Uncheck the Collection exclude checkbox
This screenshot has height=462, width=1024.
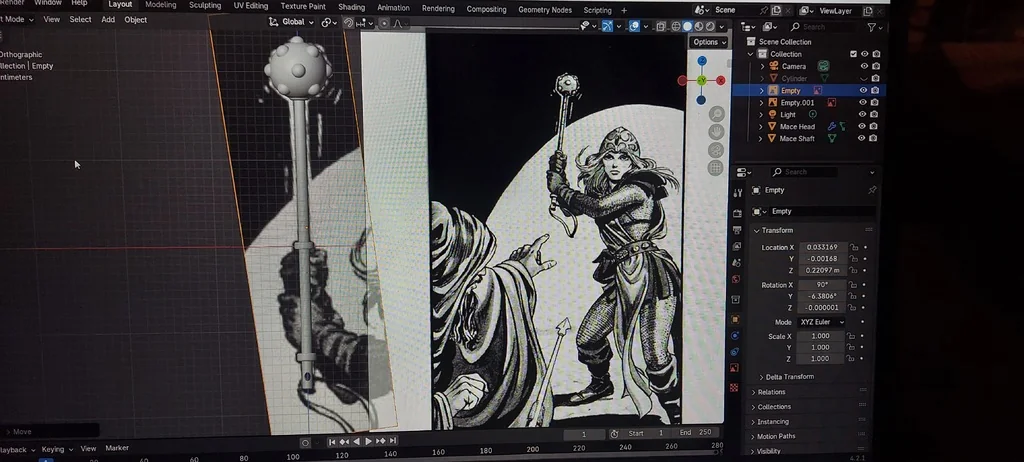click(x=853, y=54)
